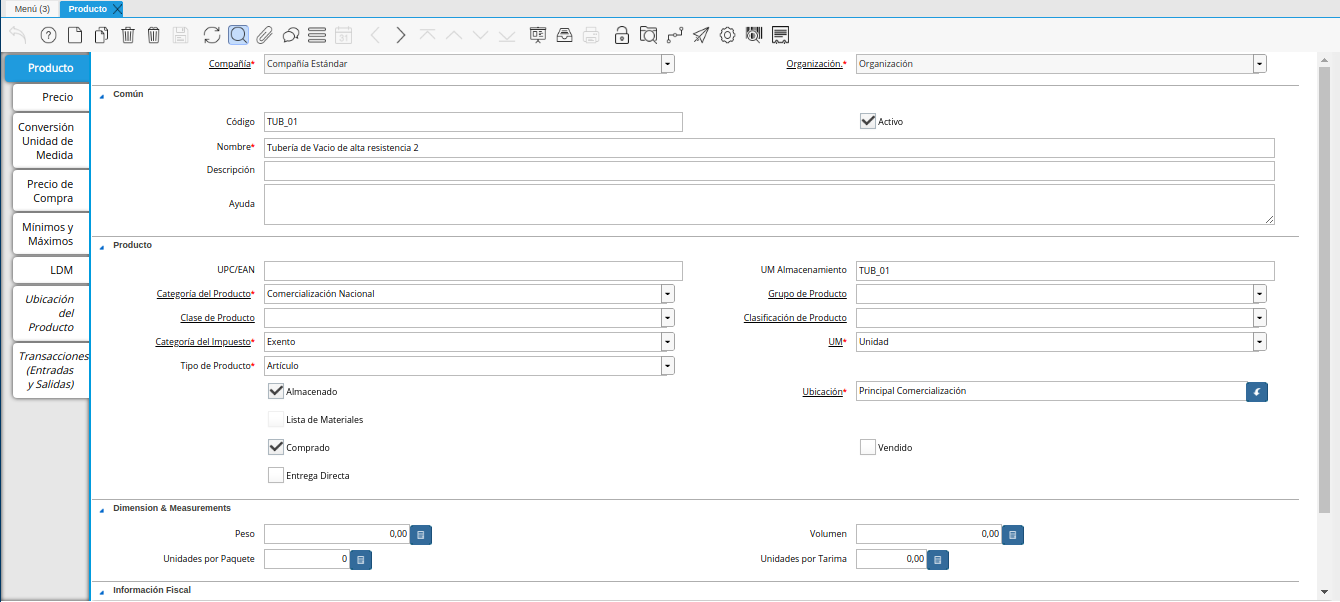Open the gear process icon in the toolbar
Screen dimensions: 1340x602
[727, 35]
